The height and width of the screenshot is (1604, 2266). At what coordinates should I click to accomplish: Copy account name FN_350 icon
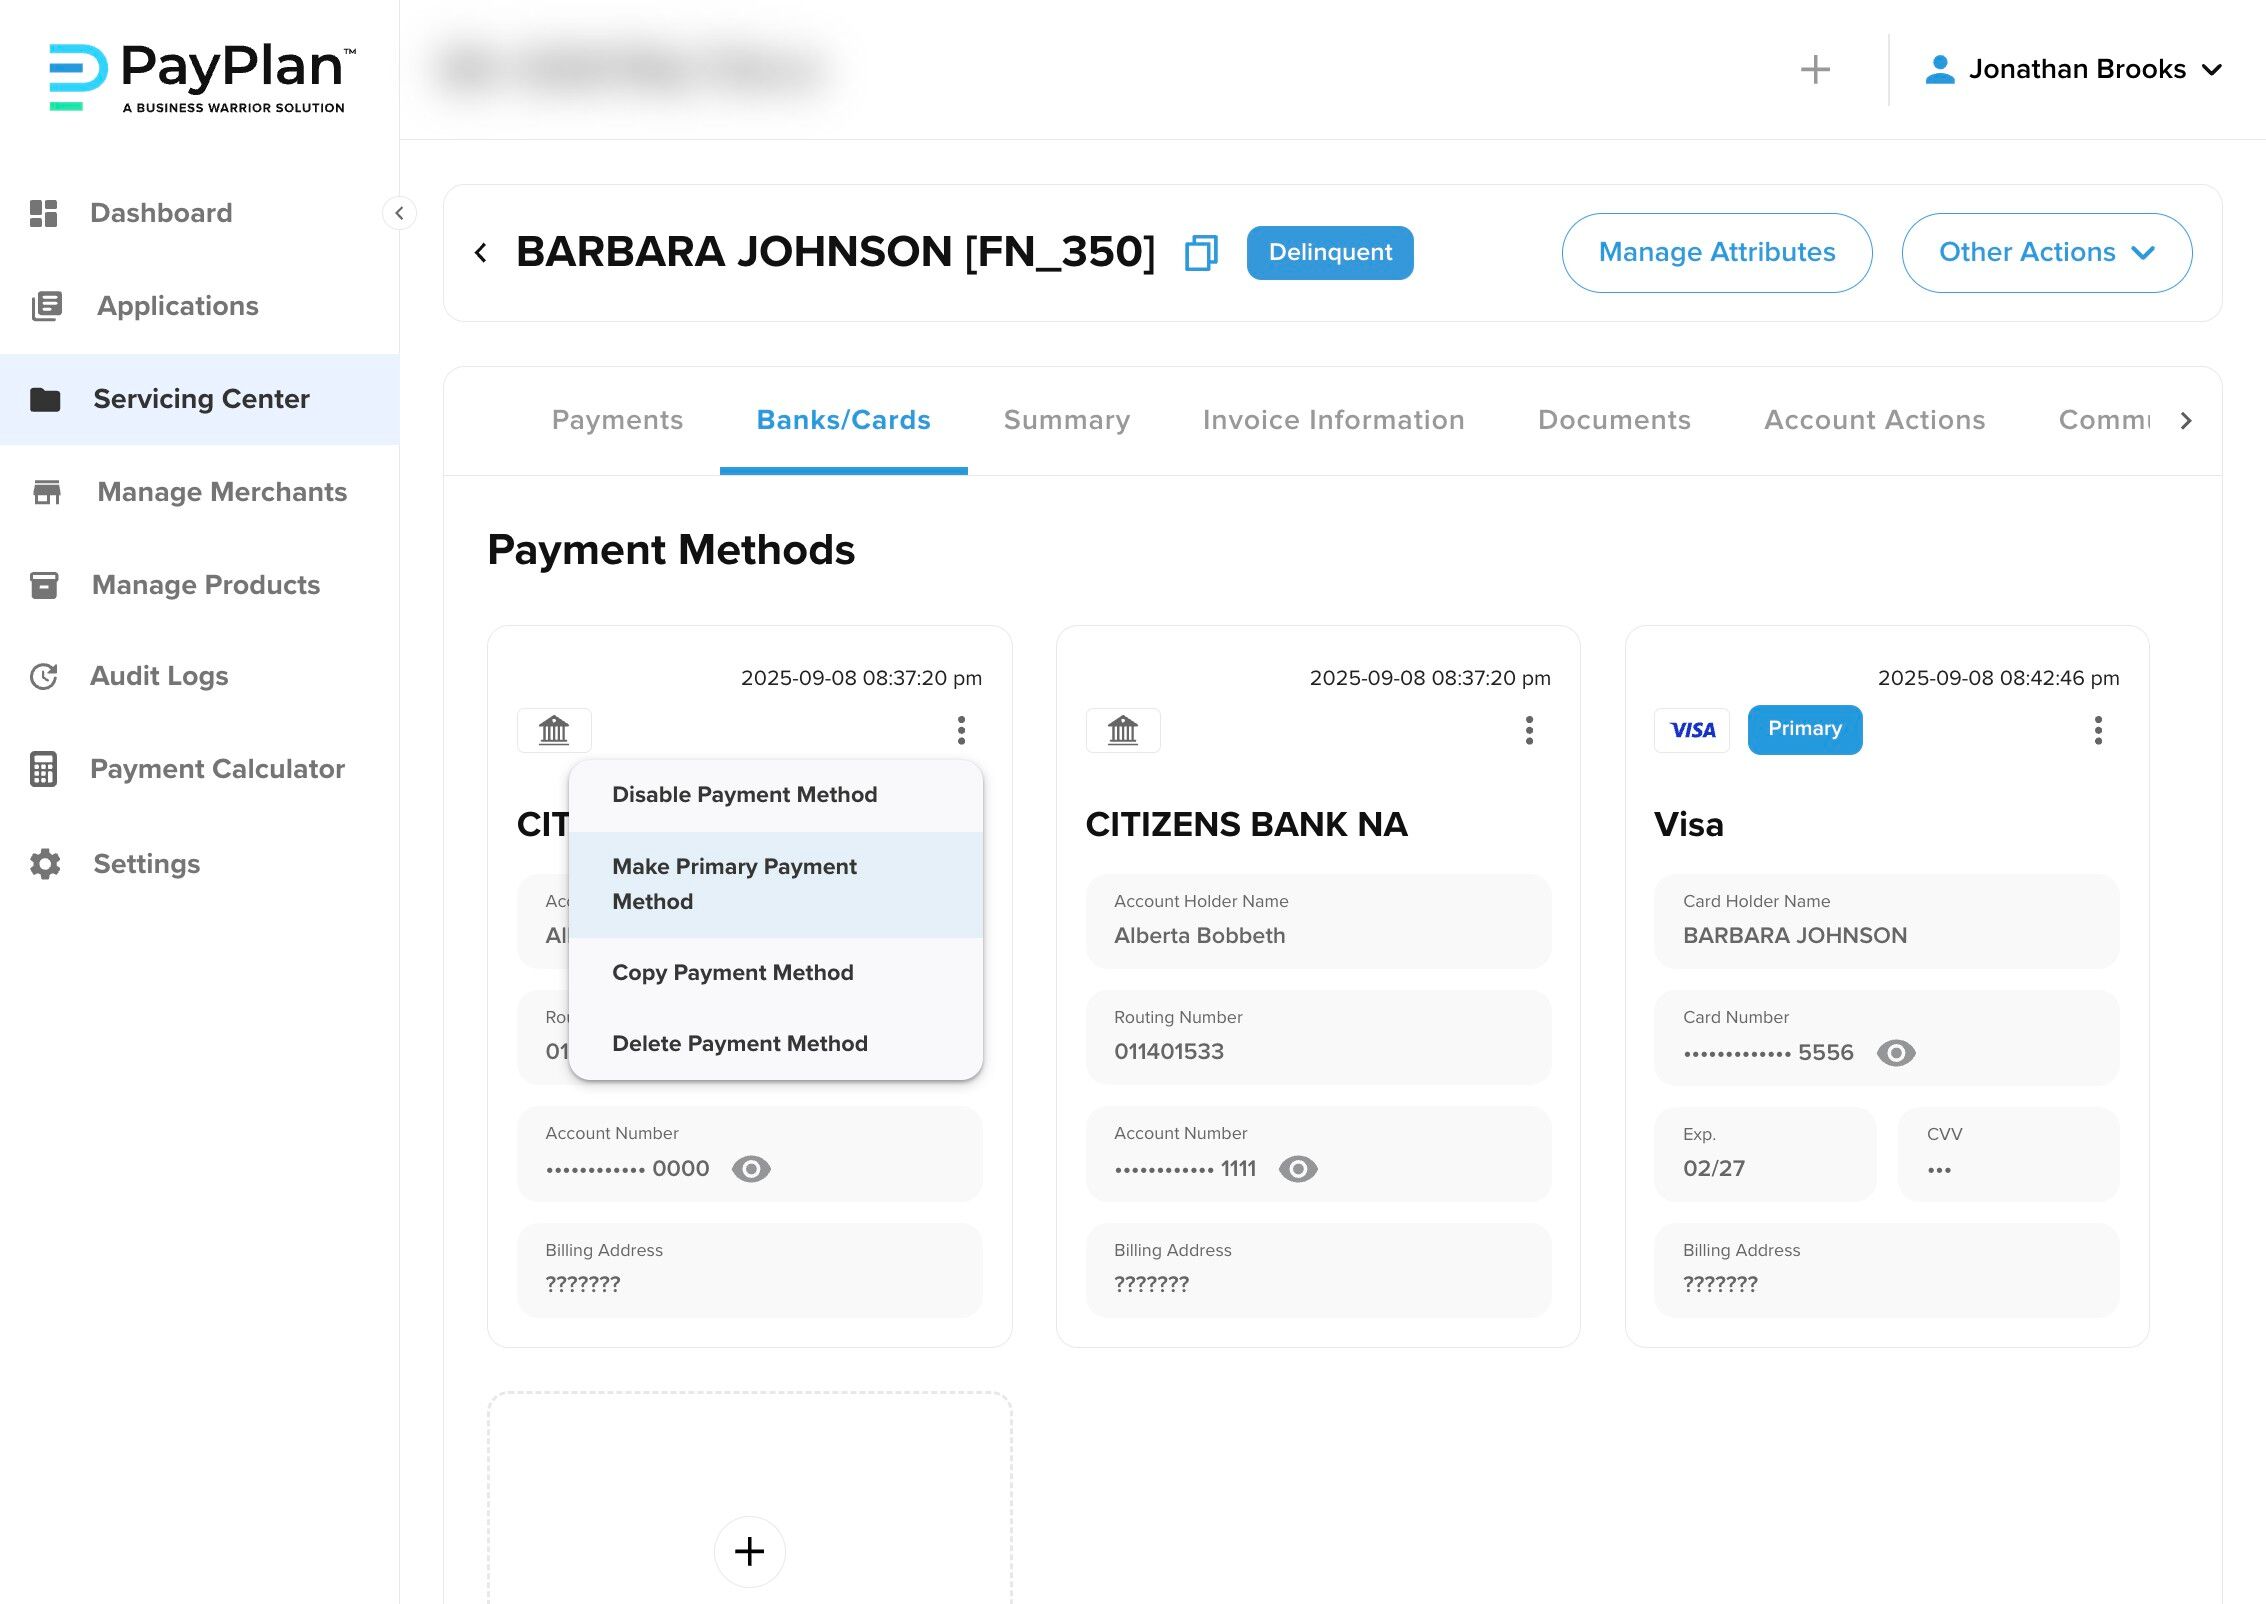[1201, 253]
